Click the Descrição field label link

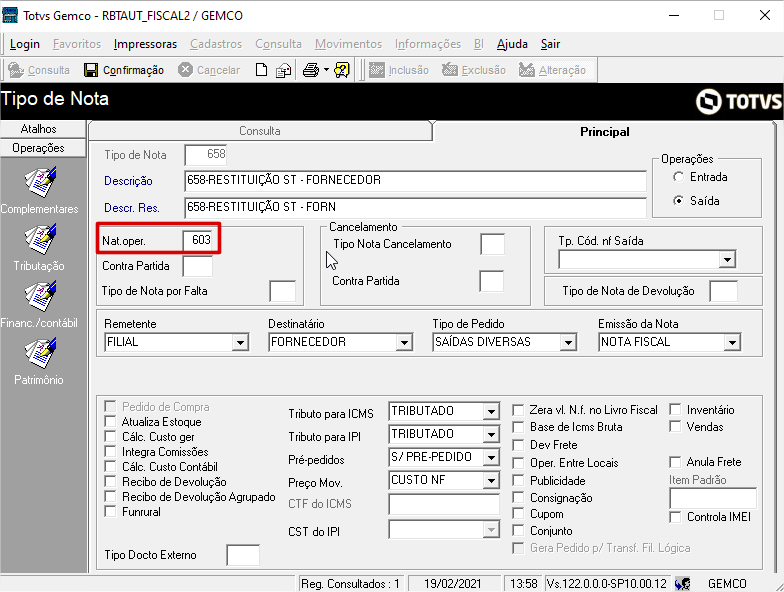click(128, 181)
